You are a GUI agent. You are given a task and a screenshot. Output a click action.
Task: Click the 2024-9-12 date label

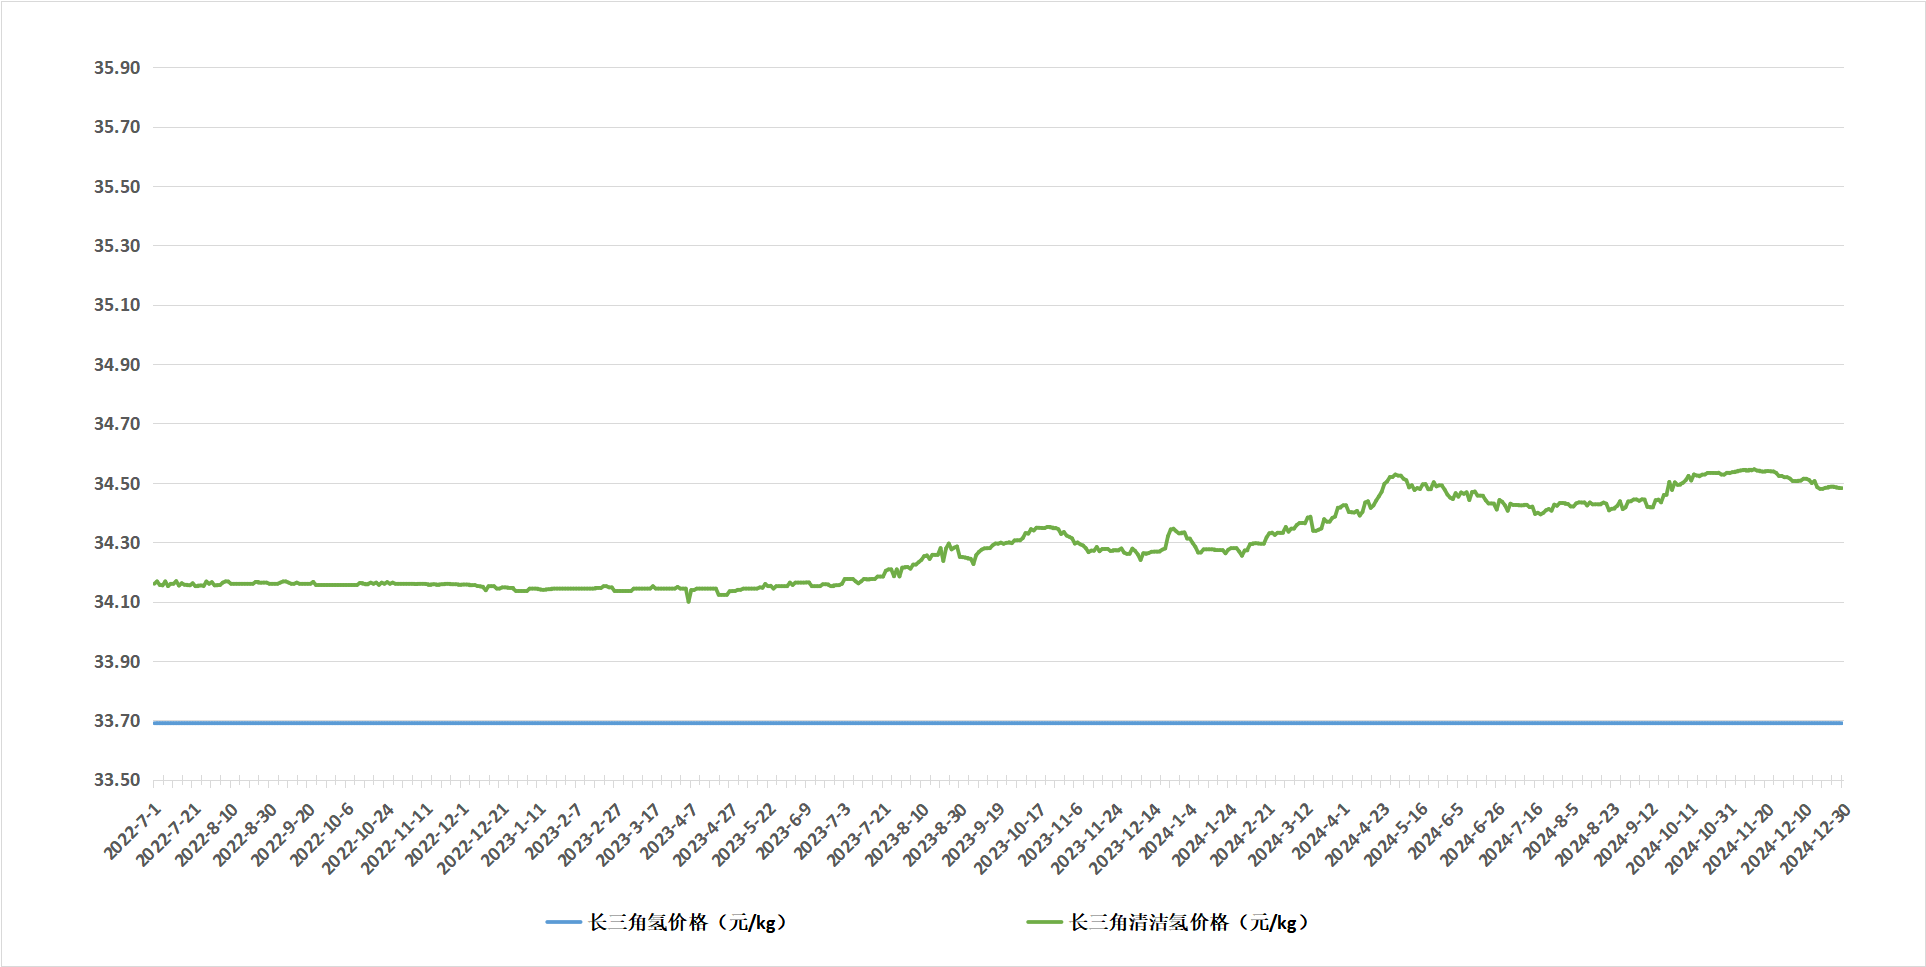pyautogui.click(x=1628, y=835)
